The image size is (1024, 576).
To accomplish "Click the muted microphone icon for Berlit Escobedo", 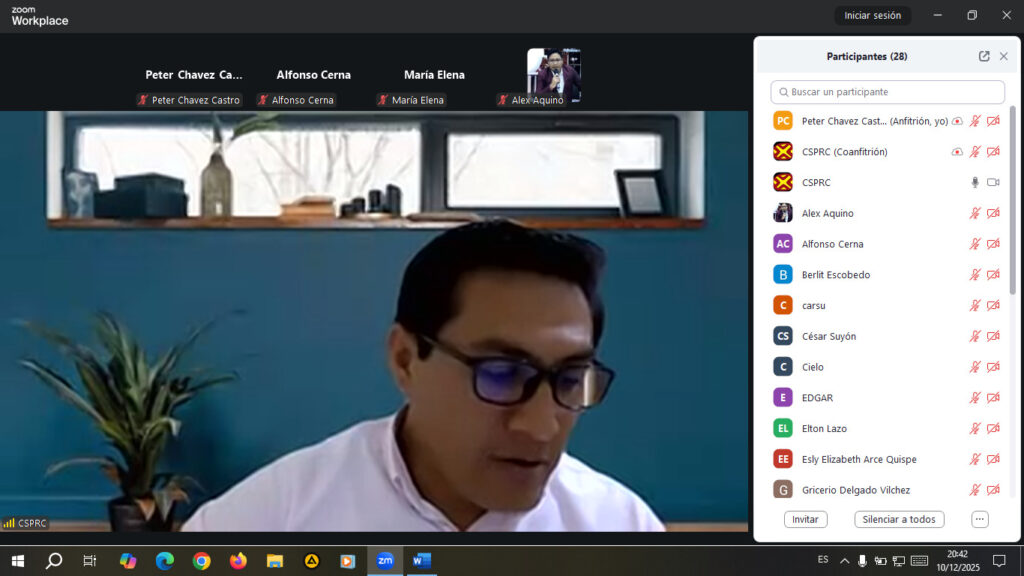I will click(975, 275).
